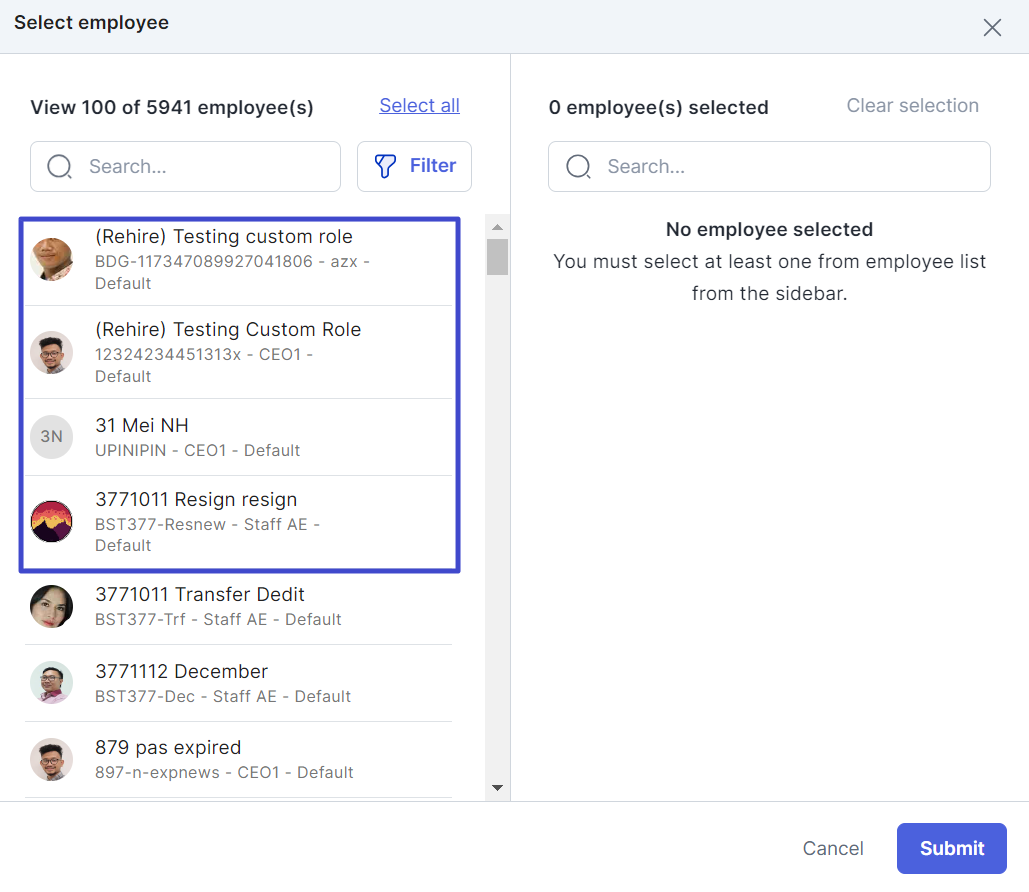Cancel the employee selection dialog

[x=832, y=848]
